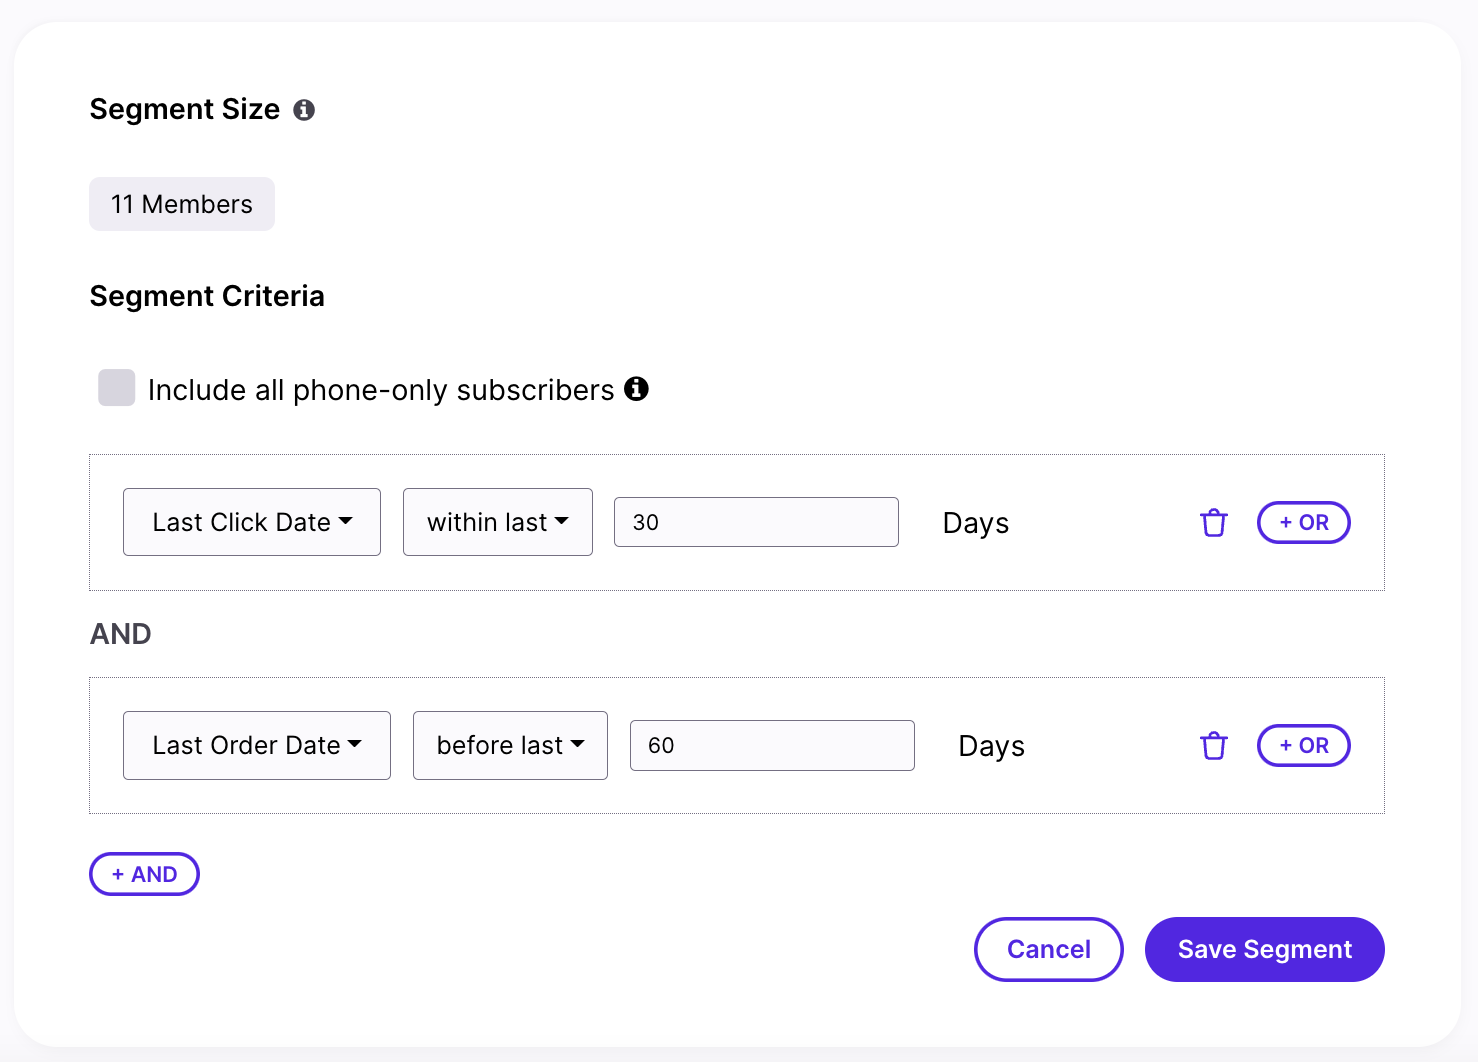This screenshot has width=1478, height=1062.
Task: Open the Last Order Date dropdown
Action: 257,745
